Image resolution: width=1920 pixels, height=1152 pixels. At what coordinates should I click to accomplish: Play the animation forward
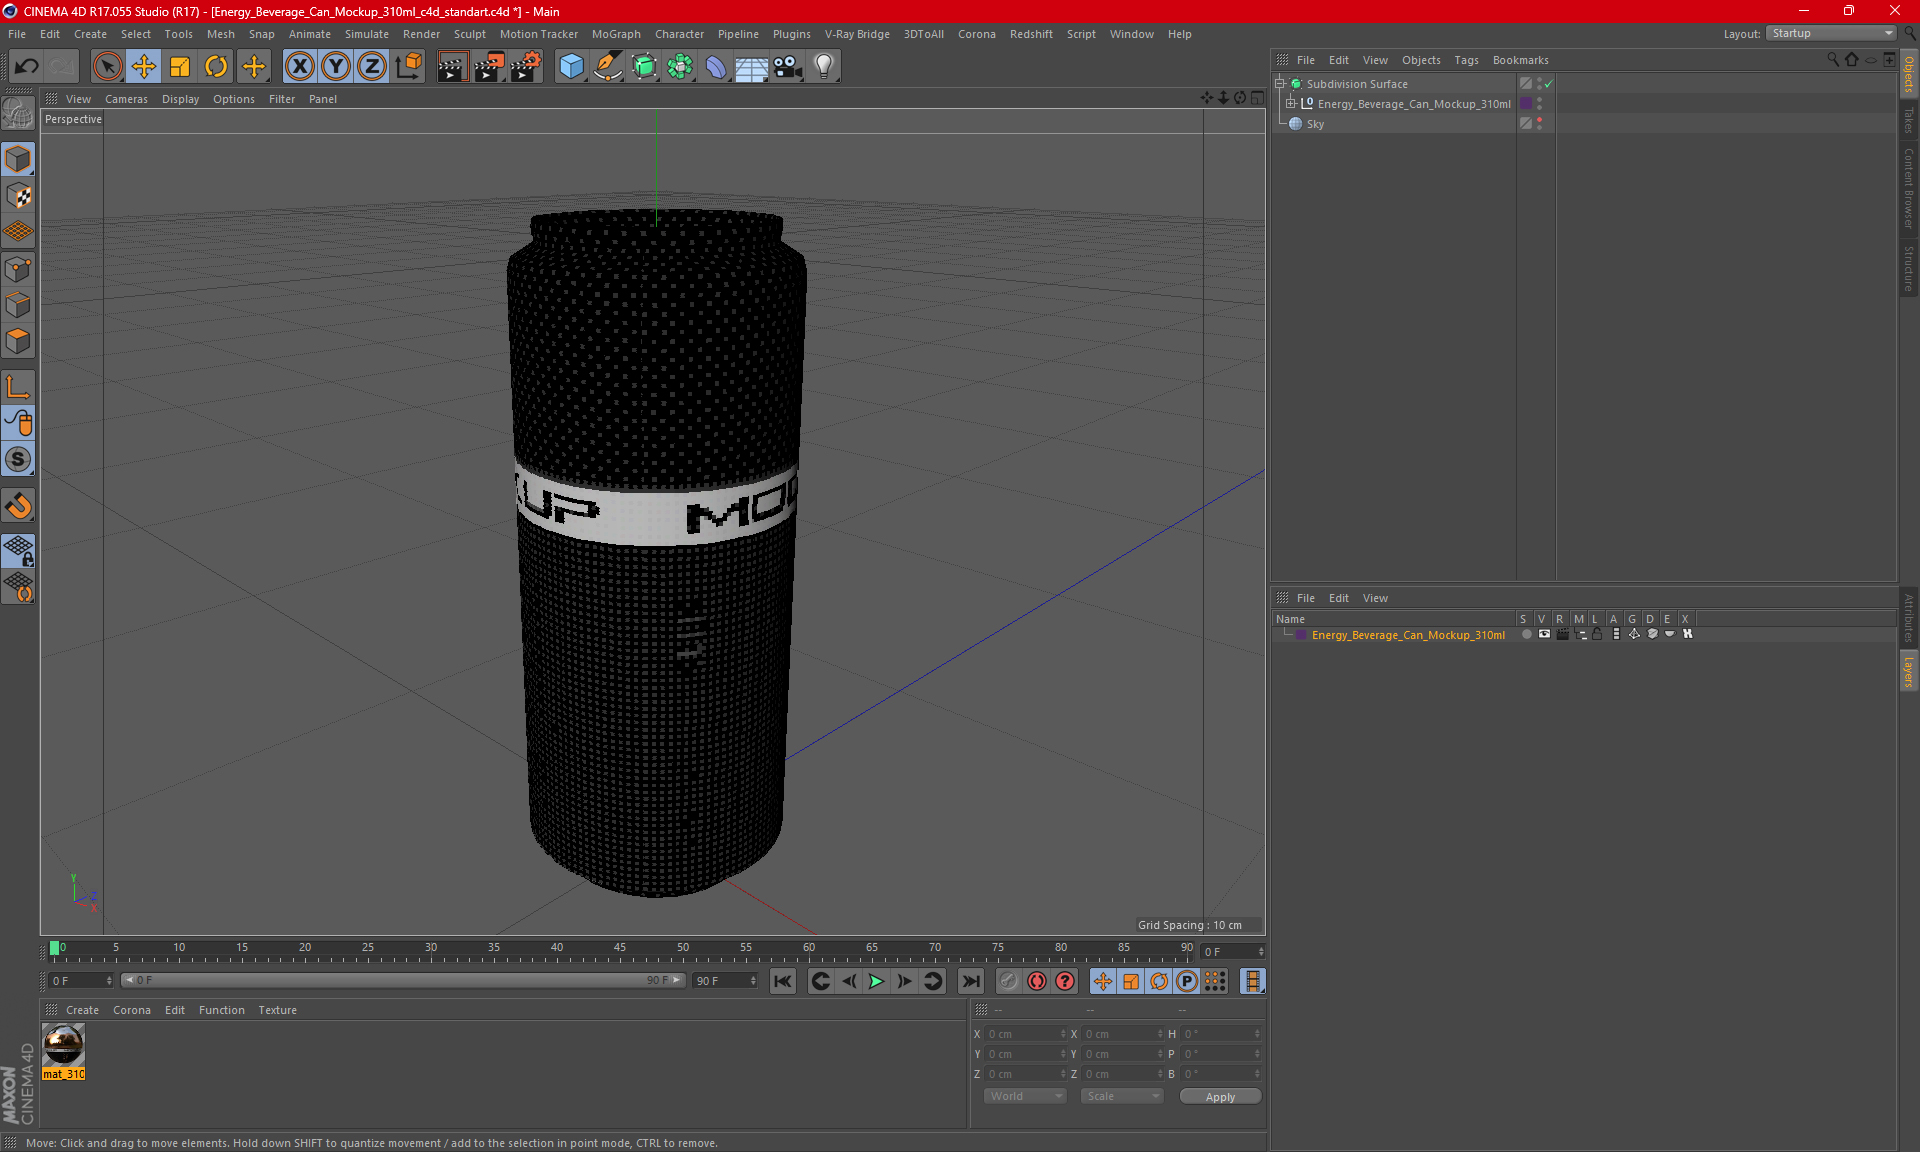pos(876,981)
